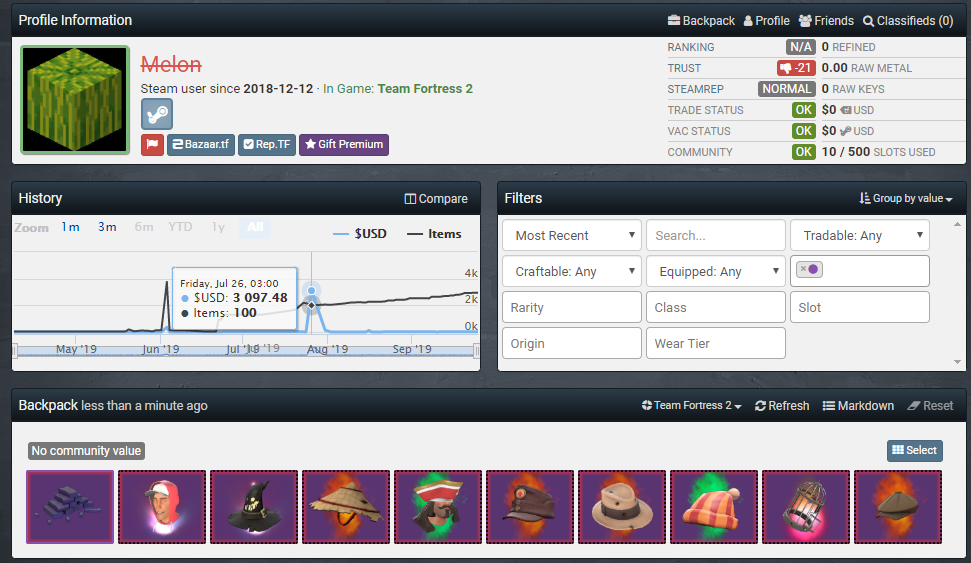Remove the purple quality filter tag

[803, 269]
